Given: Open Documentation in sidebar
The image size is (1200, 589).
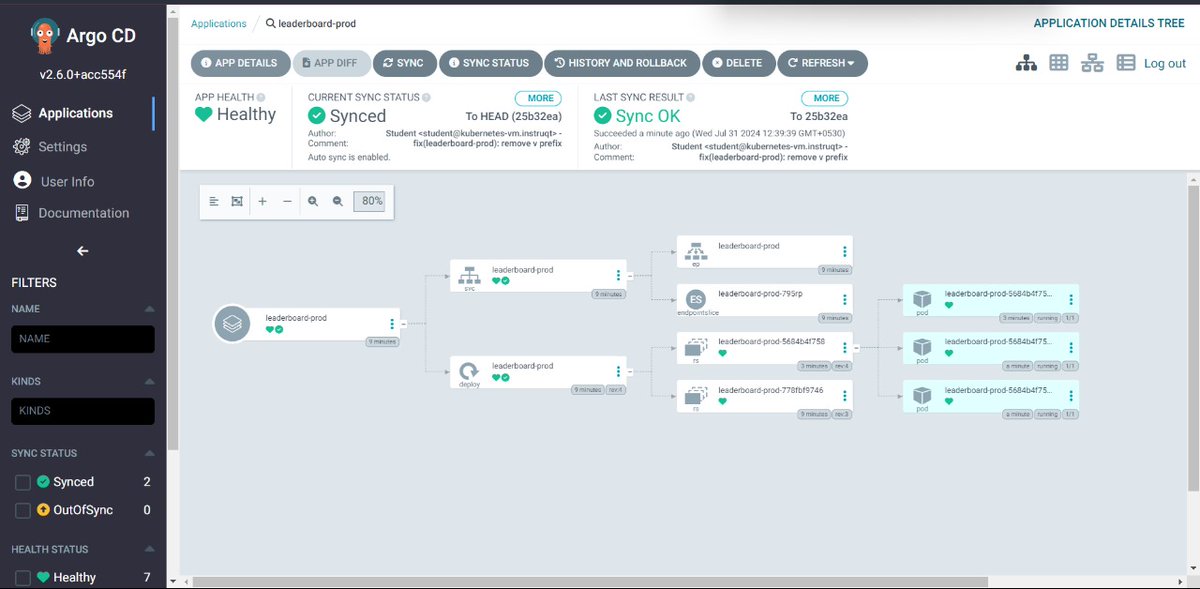Looking at the screenshot, I should [x=21, y=213].
